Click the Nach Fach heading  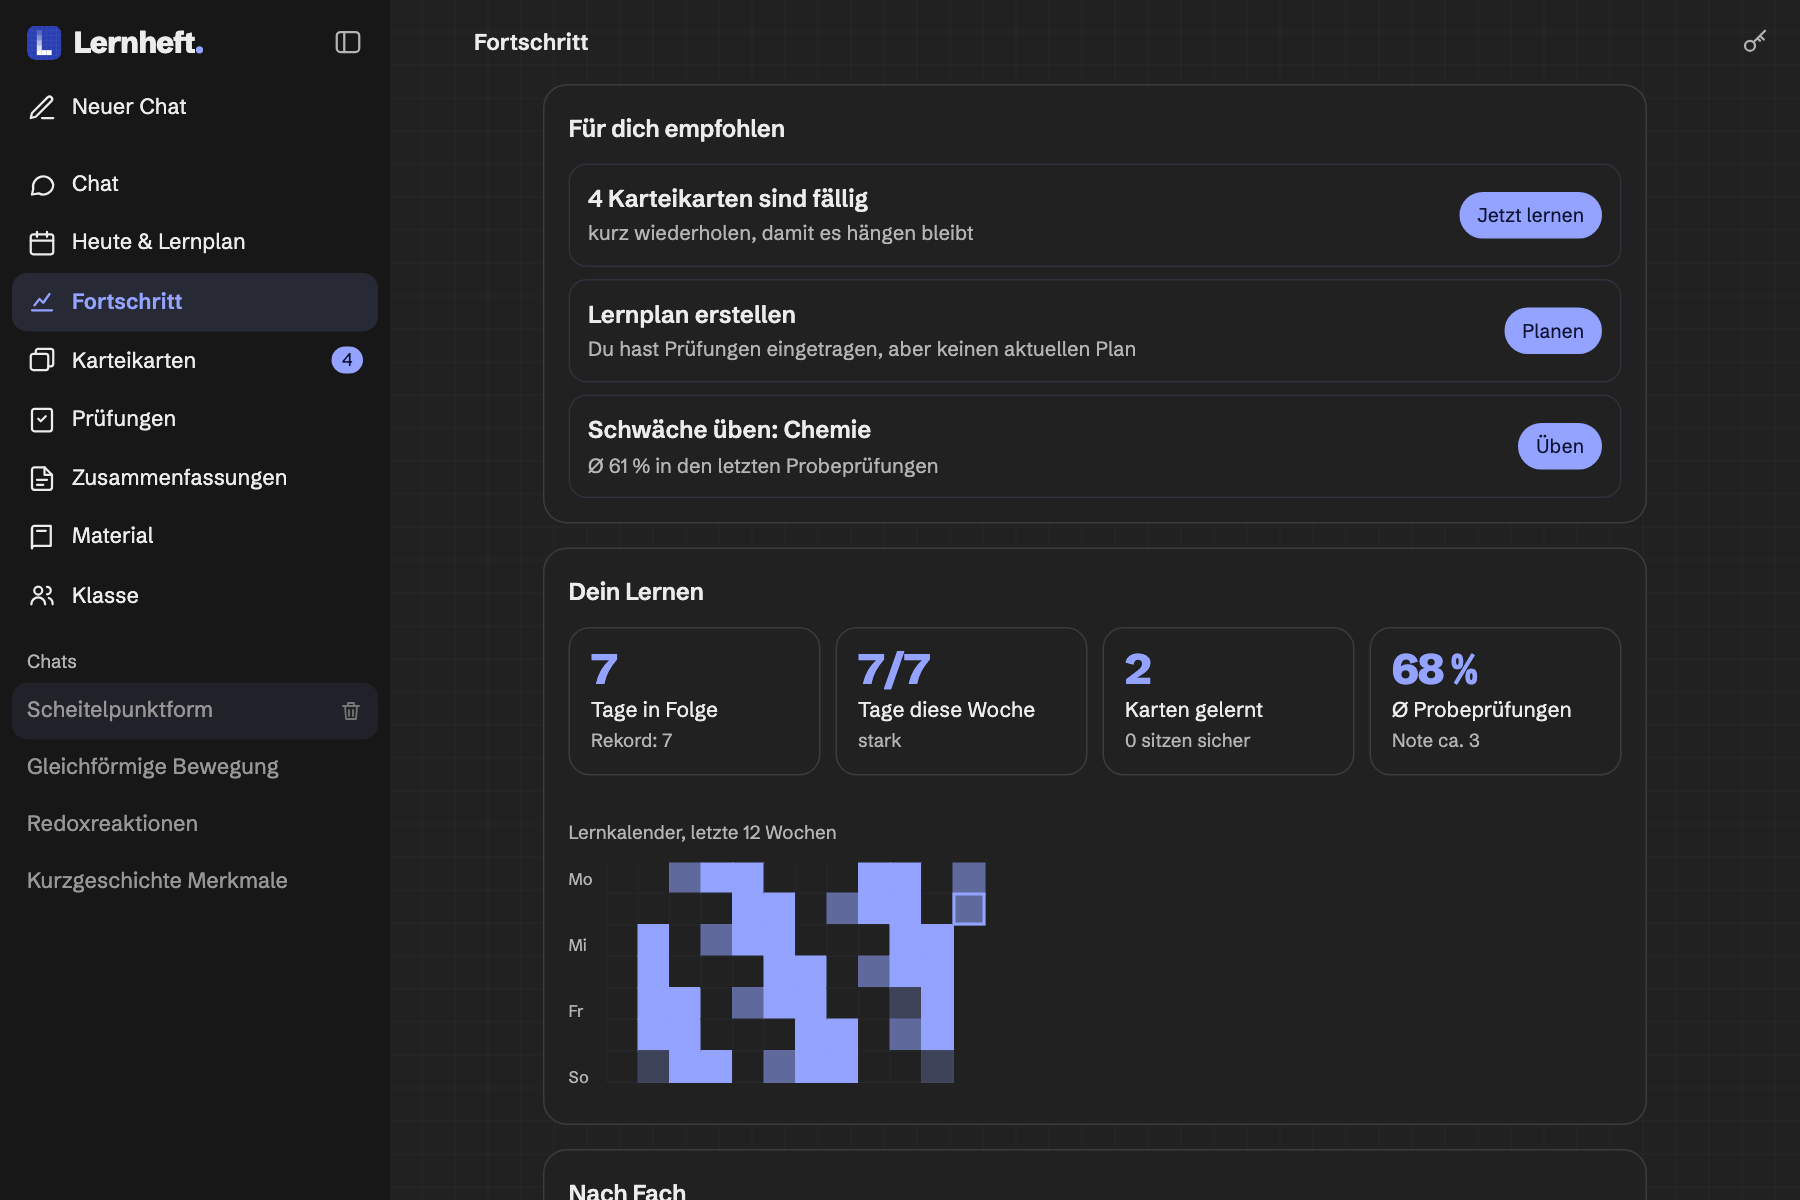[x=627, y=1191]
